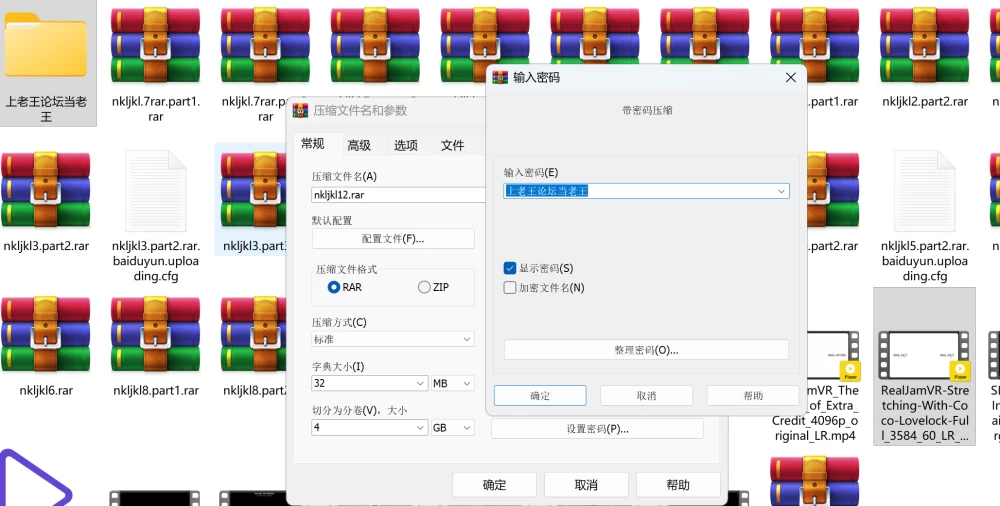Click 帮助 in the 输入密码 dialog
1000x506 pixels.
tap(753, 396)
